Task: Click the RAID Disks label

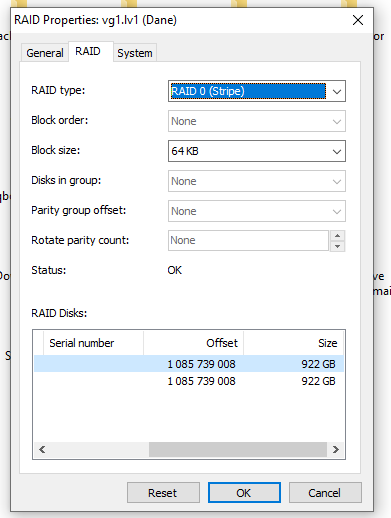Action: coord(59,313)
